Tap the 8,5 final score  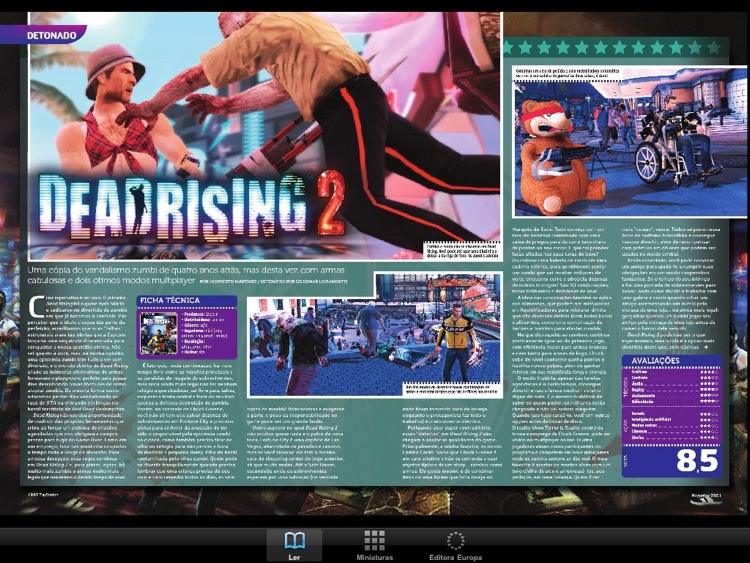697,461
